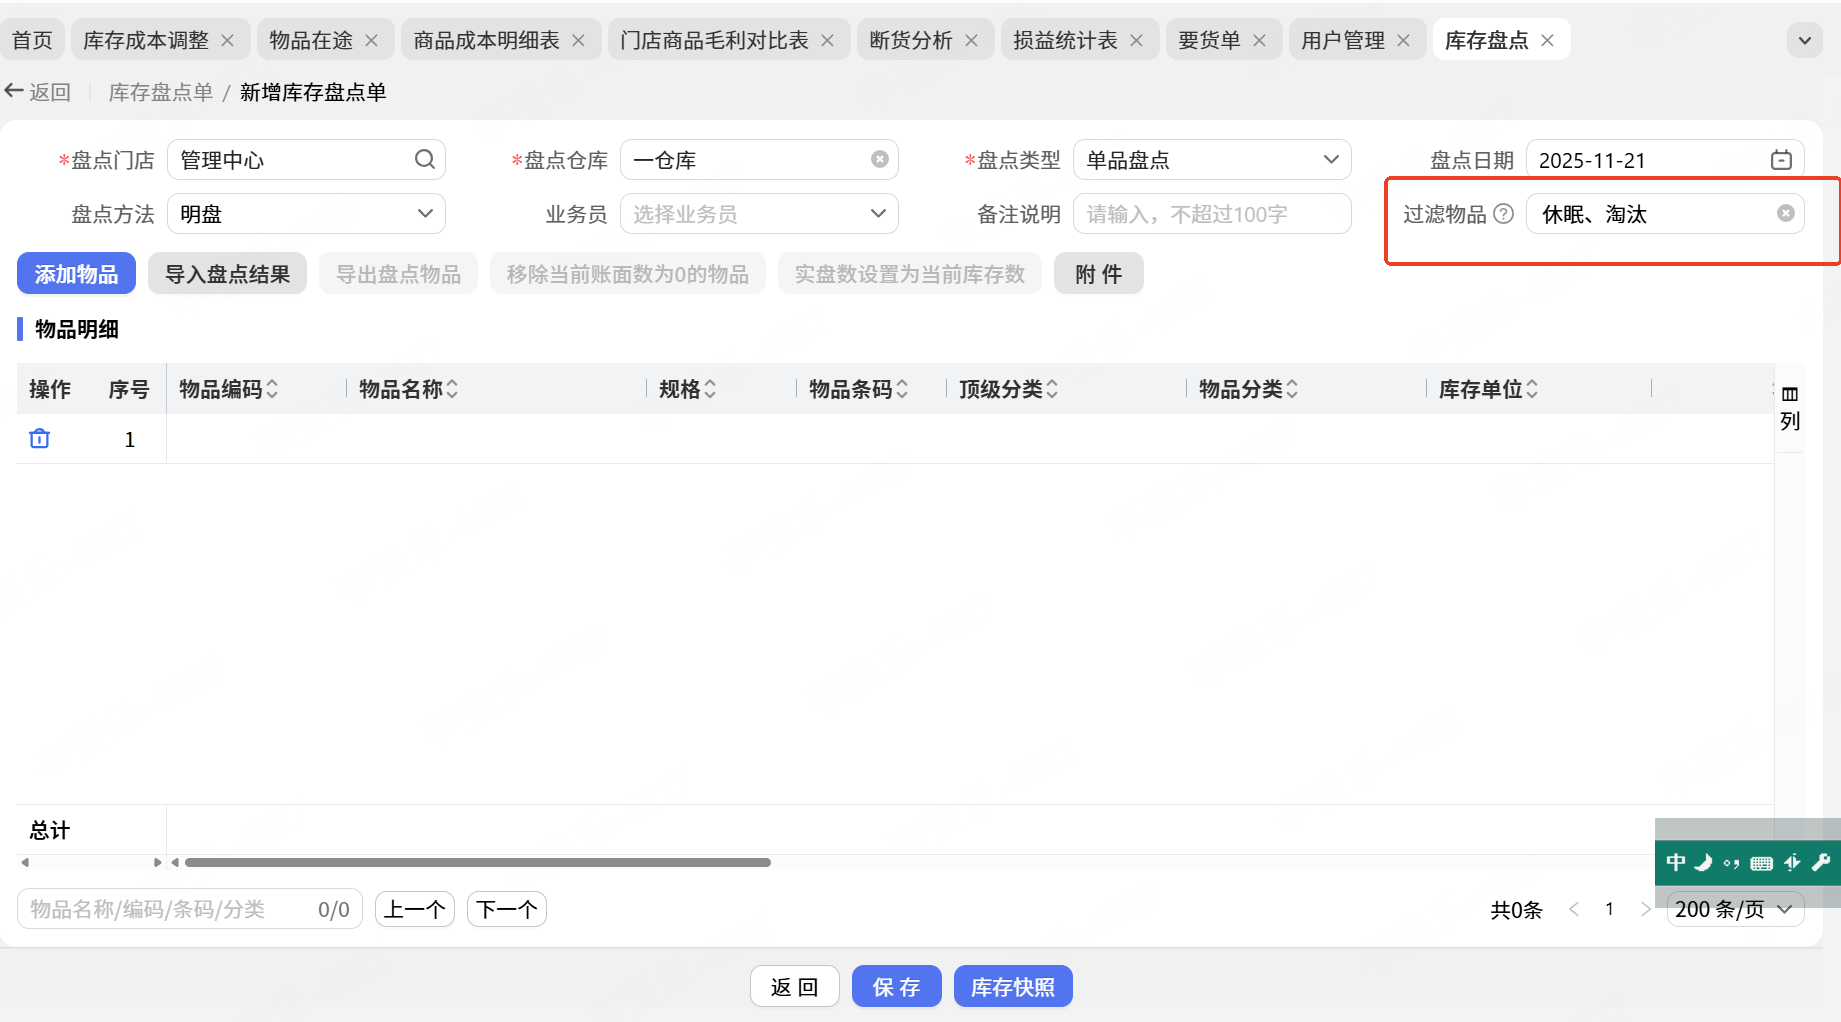Viewport: 1841px width, 1022px height.
Task: Close the 门店商品毛利对比表 tab
Action: point(828,40)
